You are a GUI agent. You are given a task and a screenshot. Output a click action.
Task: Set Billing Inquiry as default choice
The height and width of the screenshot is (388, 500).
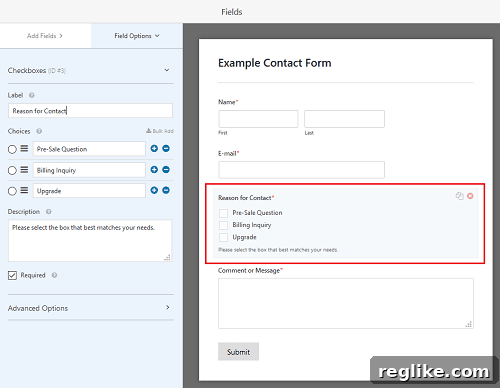click(12, 171)
